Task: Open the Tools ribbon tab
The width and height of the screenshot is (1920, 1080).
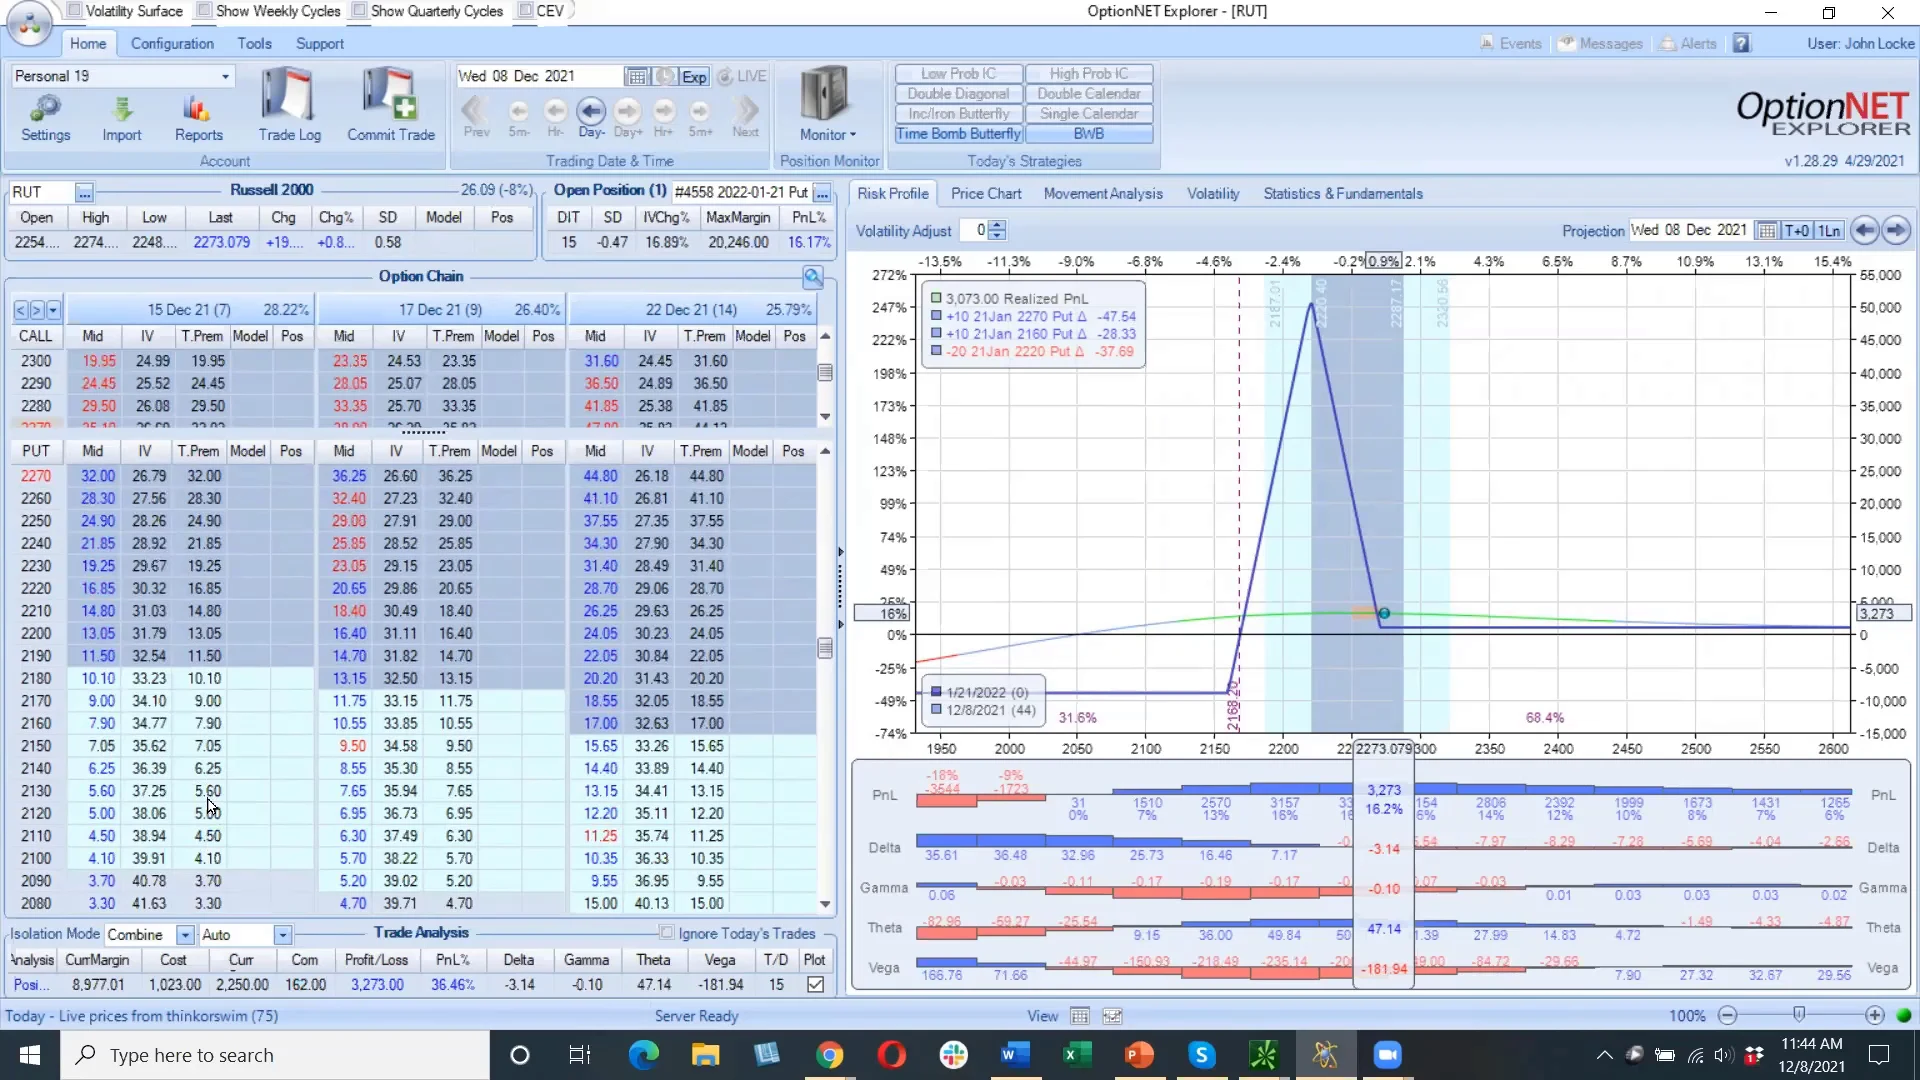Action: [x=254, y=44]
